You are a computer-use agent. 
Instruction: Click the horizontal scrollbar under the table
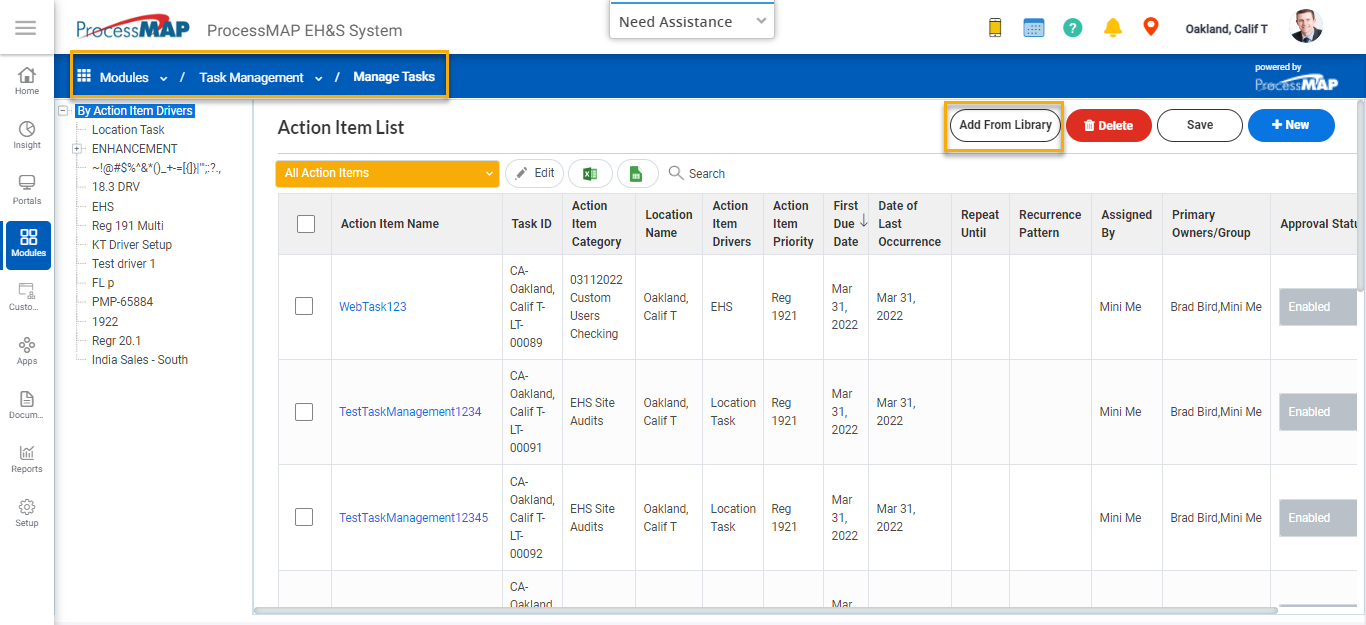tap(766, 610)
